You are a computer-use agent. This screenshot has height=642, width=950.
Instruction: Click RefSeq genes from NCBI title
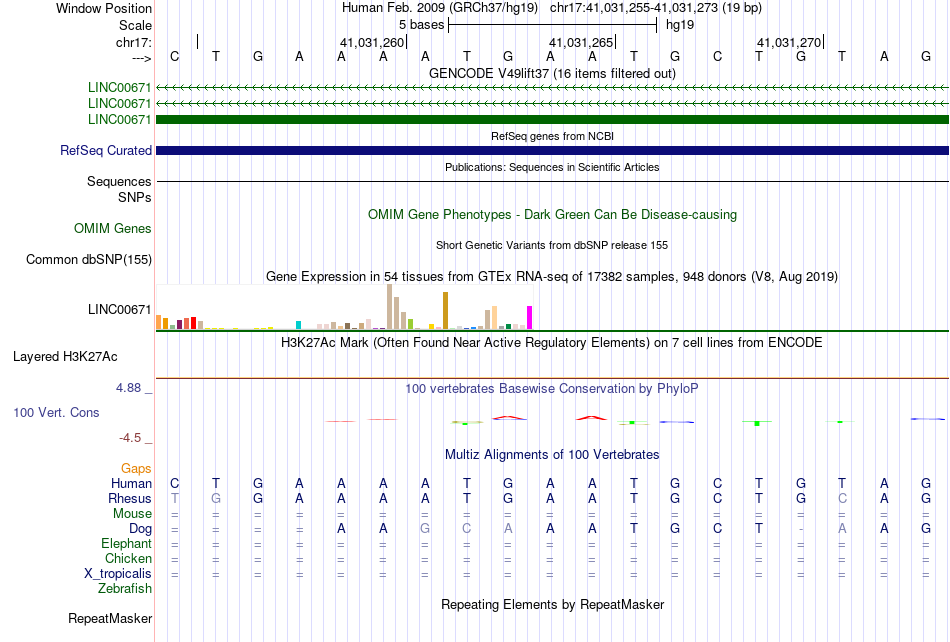tap(552, 136)
